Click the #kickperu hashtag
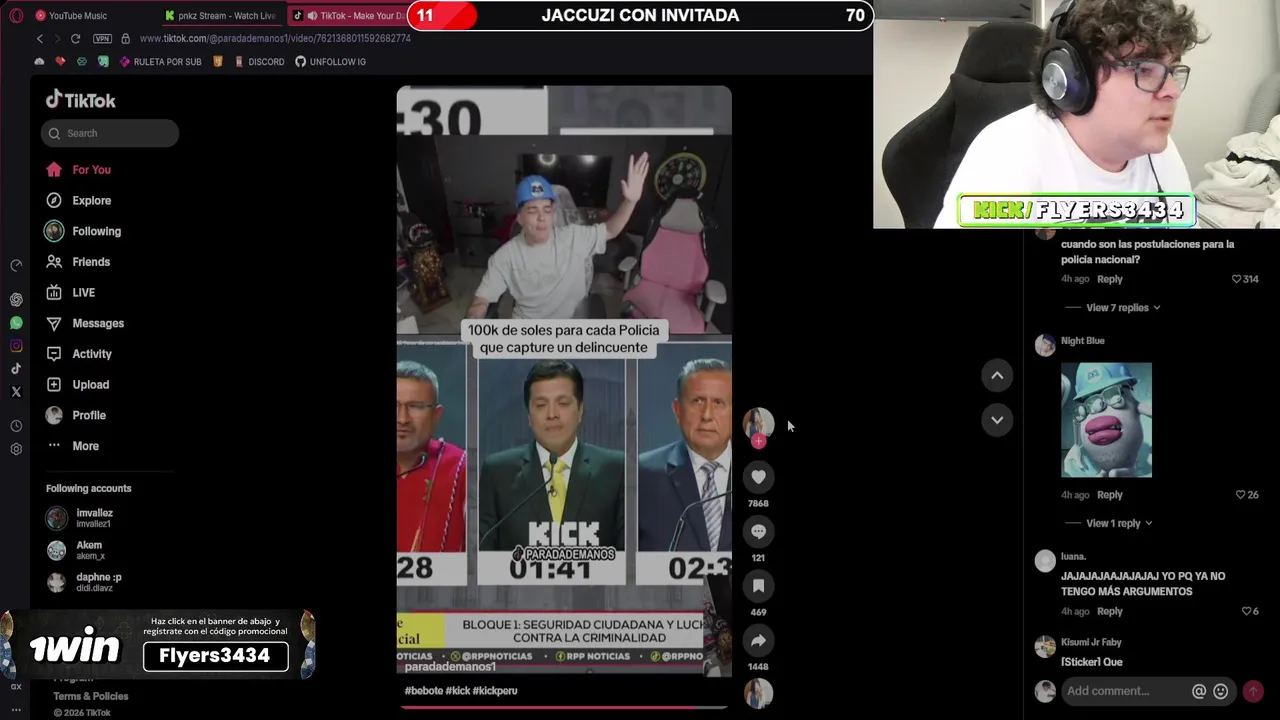 (495, 691)
